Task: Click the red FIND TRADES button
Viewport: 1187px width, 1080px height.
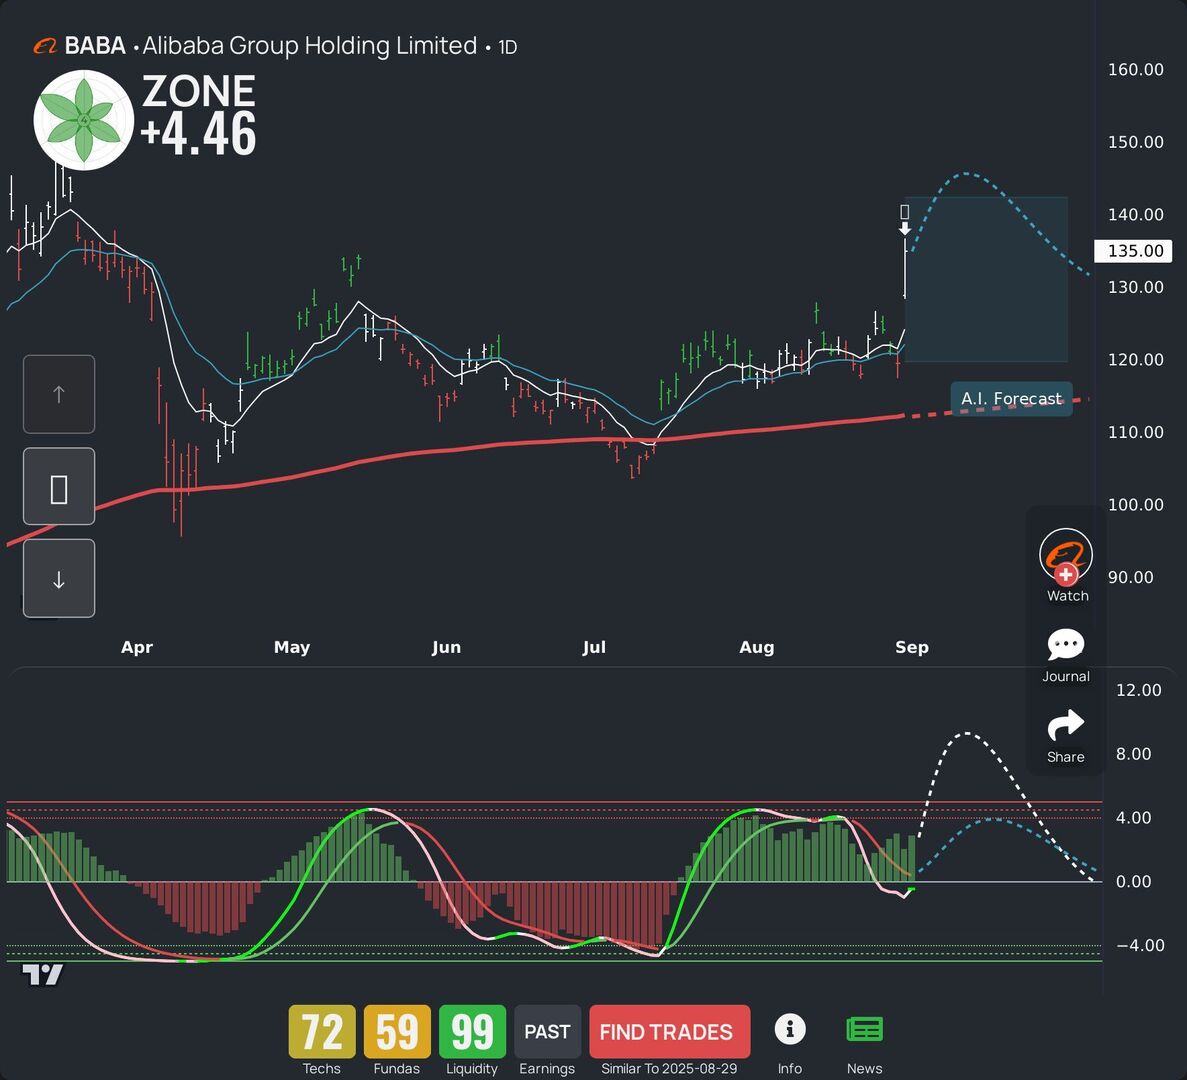Action: pyautogui.click(x=669, y=1032)
